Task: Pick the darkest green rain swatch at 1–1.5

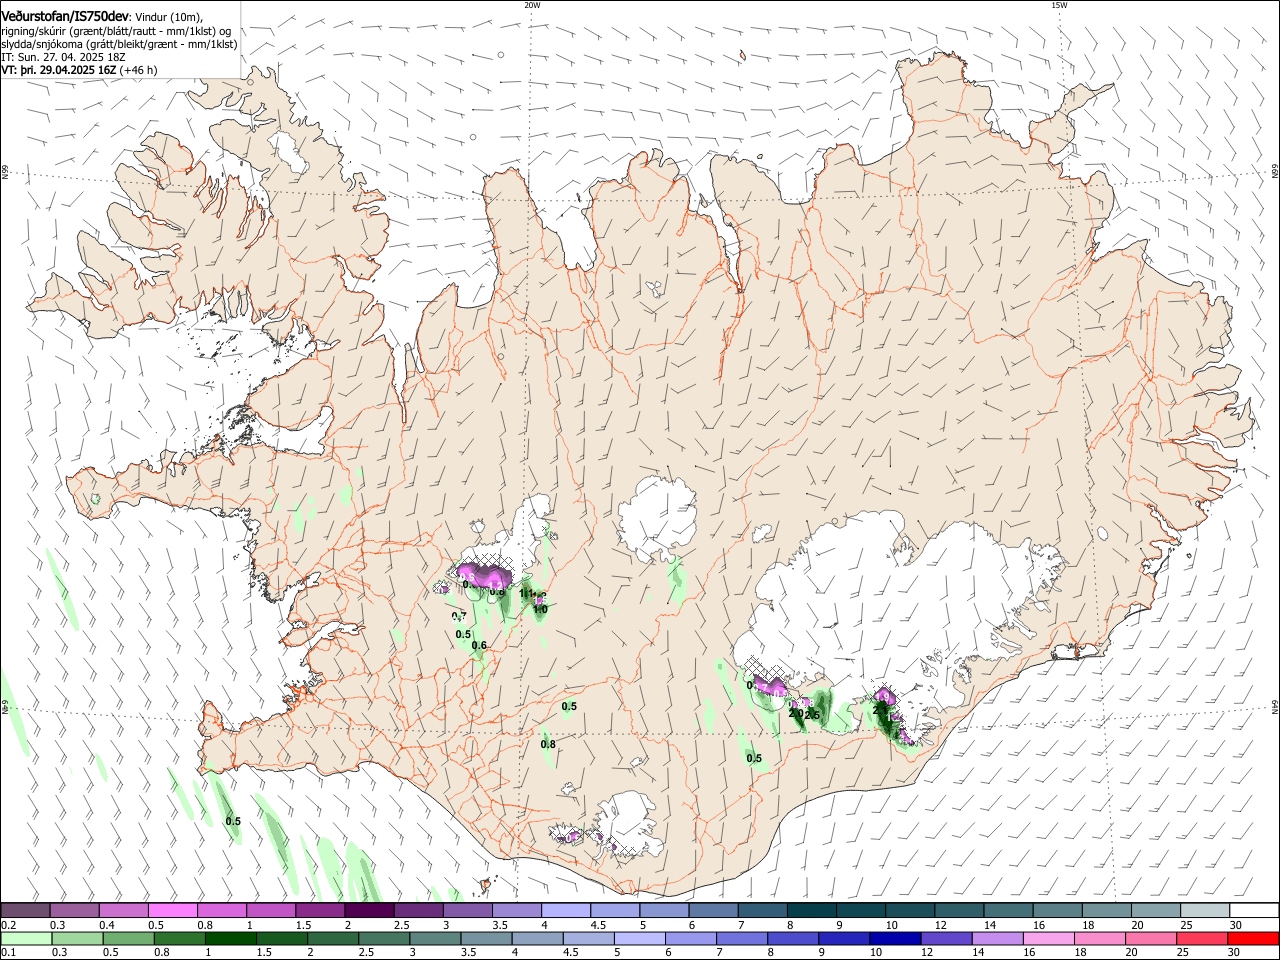Action: [x=231, y=939]
